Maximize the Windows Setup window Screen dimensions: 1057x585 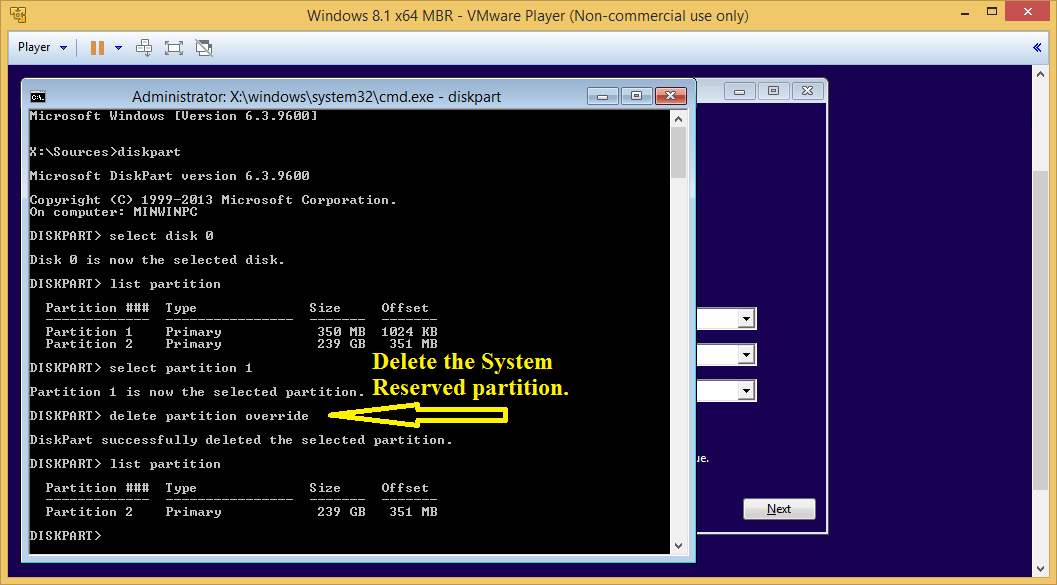pyautogui.click(x=774, y=91)
